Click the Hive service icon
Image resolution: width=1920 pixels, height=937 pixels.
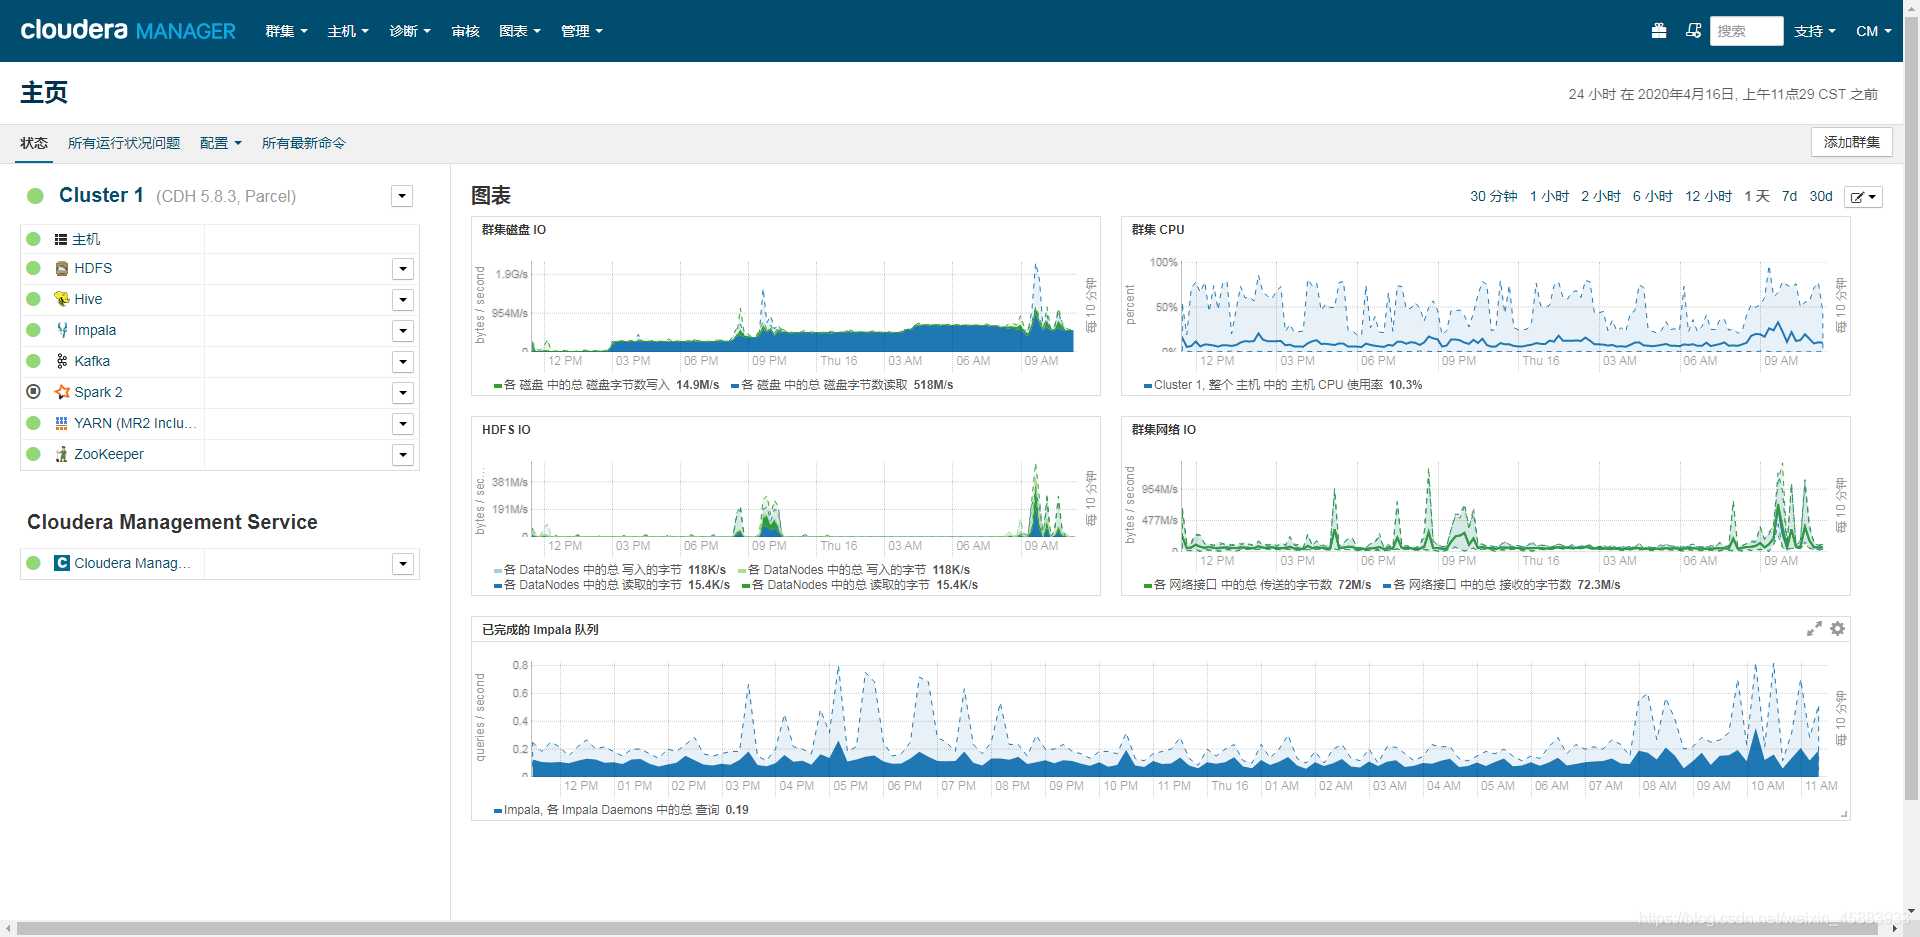coord(62,299)
